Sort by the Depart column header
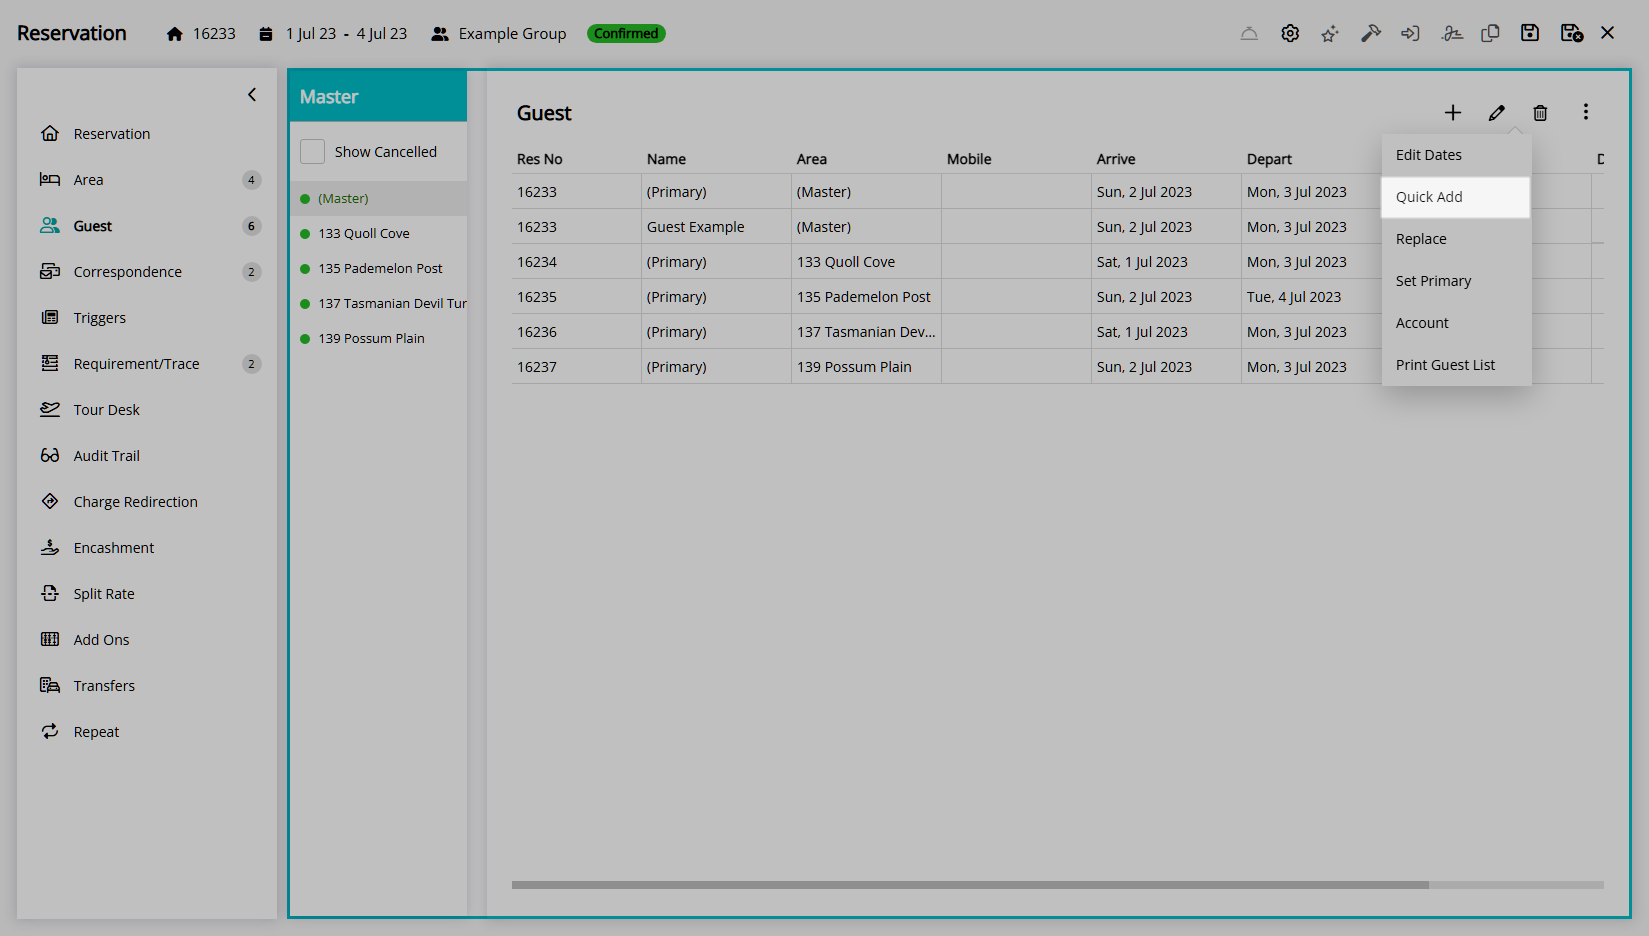The width and height of the screenshot is (1649, 936). coord(1269,159)
